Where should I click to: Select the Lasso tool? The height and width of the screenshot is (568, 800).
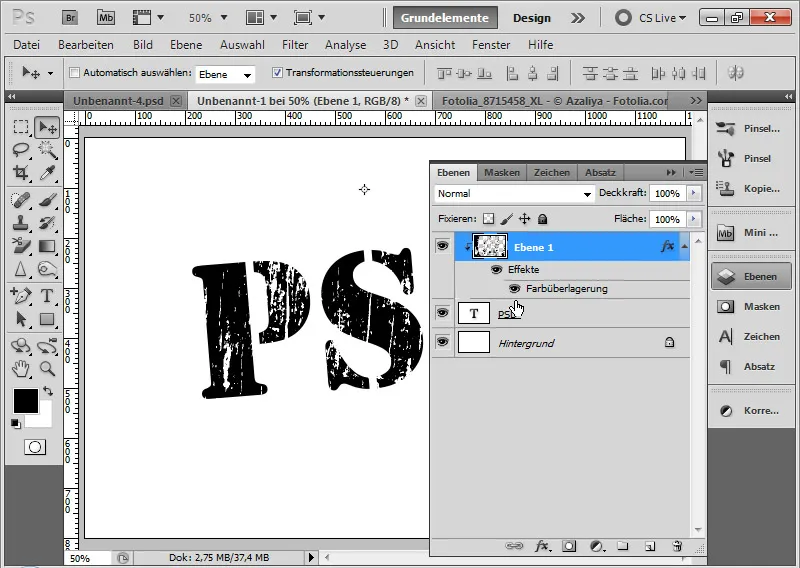point(21,150)
